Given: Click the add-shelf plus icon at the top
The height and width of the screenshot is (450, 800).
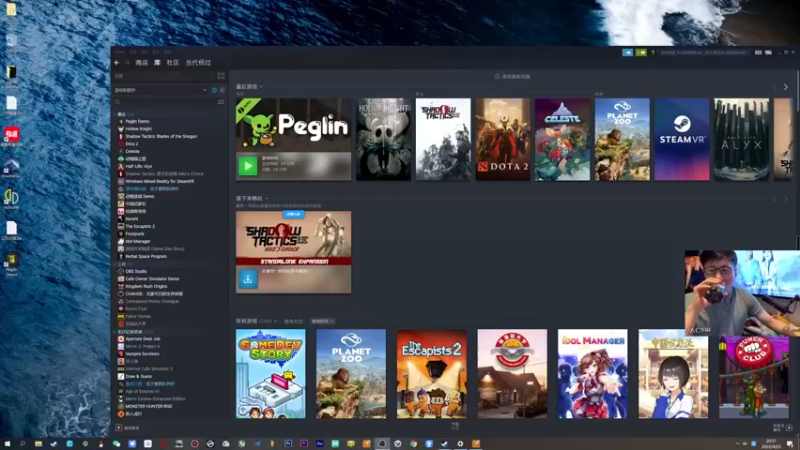Looking at the screenshot, I should tap(497, 77).
